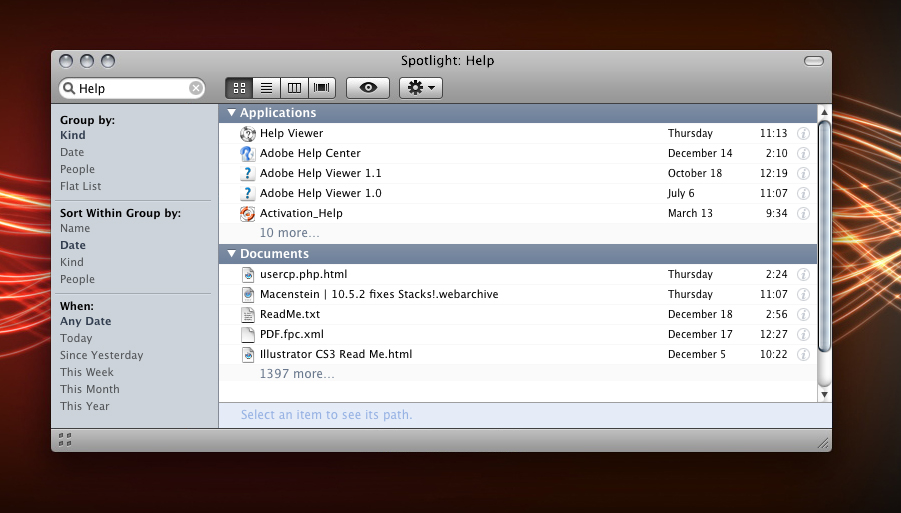The width and height of the screenshot is (901, 513).
Task: Filter results to This Year
Action: [84, 406]
